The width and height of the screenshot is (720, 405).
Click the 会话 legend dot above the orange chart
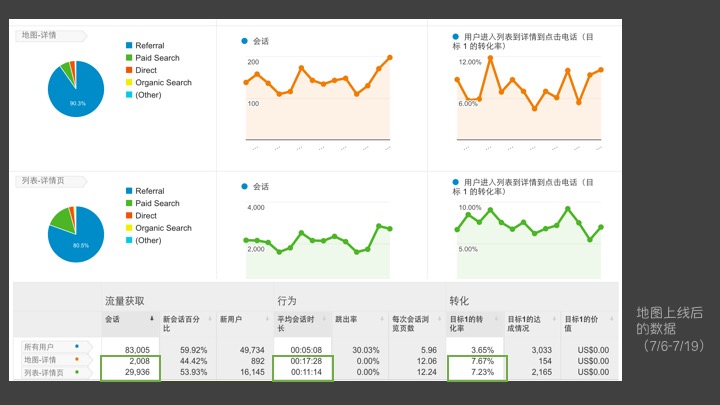[x=244, y=41]
